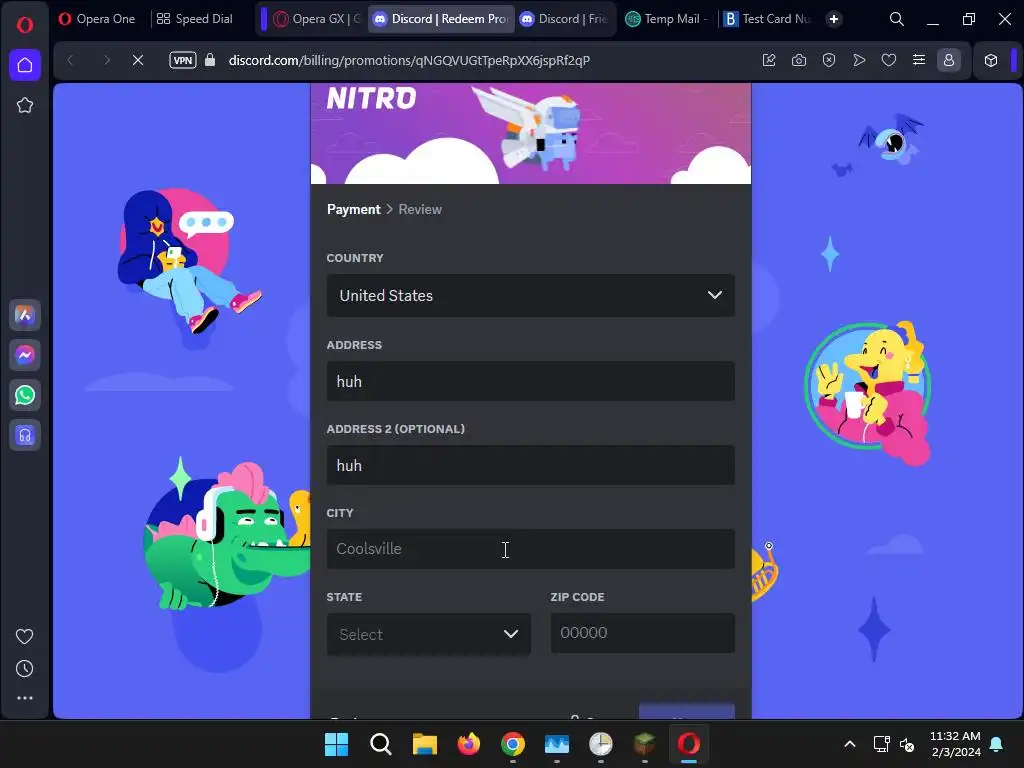Open Windows taskbar search

[380, 744]
